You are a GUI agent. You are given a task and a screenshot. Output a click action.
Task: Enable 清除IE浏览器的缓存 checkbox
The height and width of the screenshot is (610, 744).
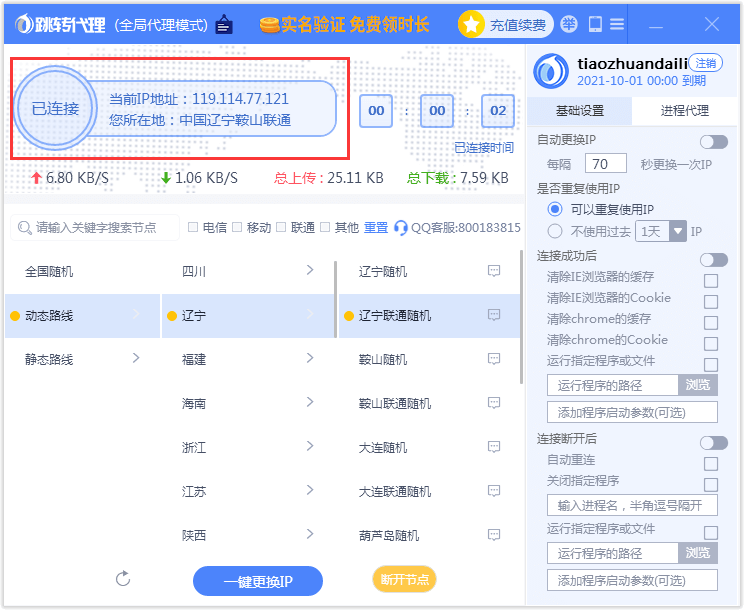point(711,280)
